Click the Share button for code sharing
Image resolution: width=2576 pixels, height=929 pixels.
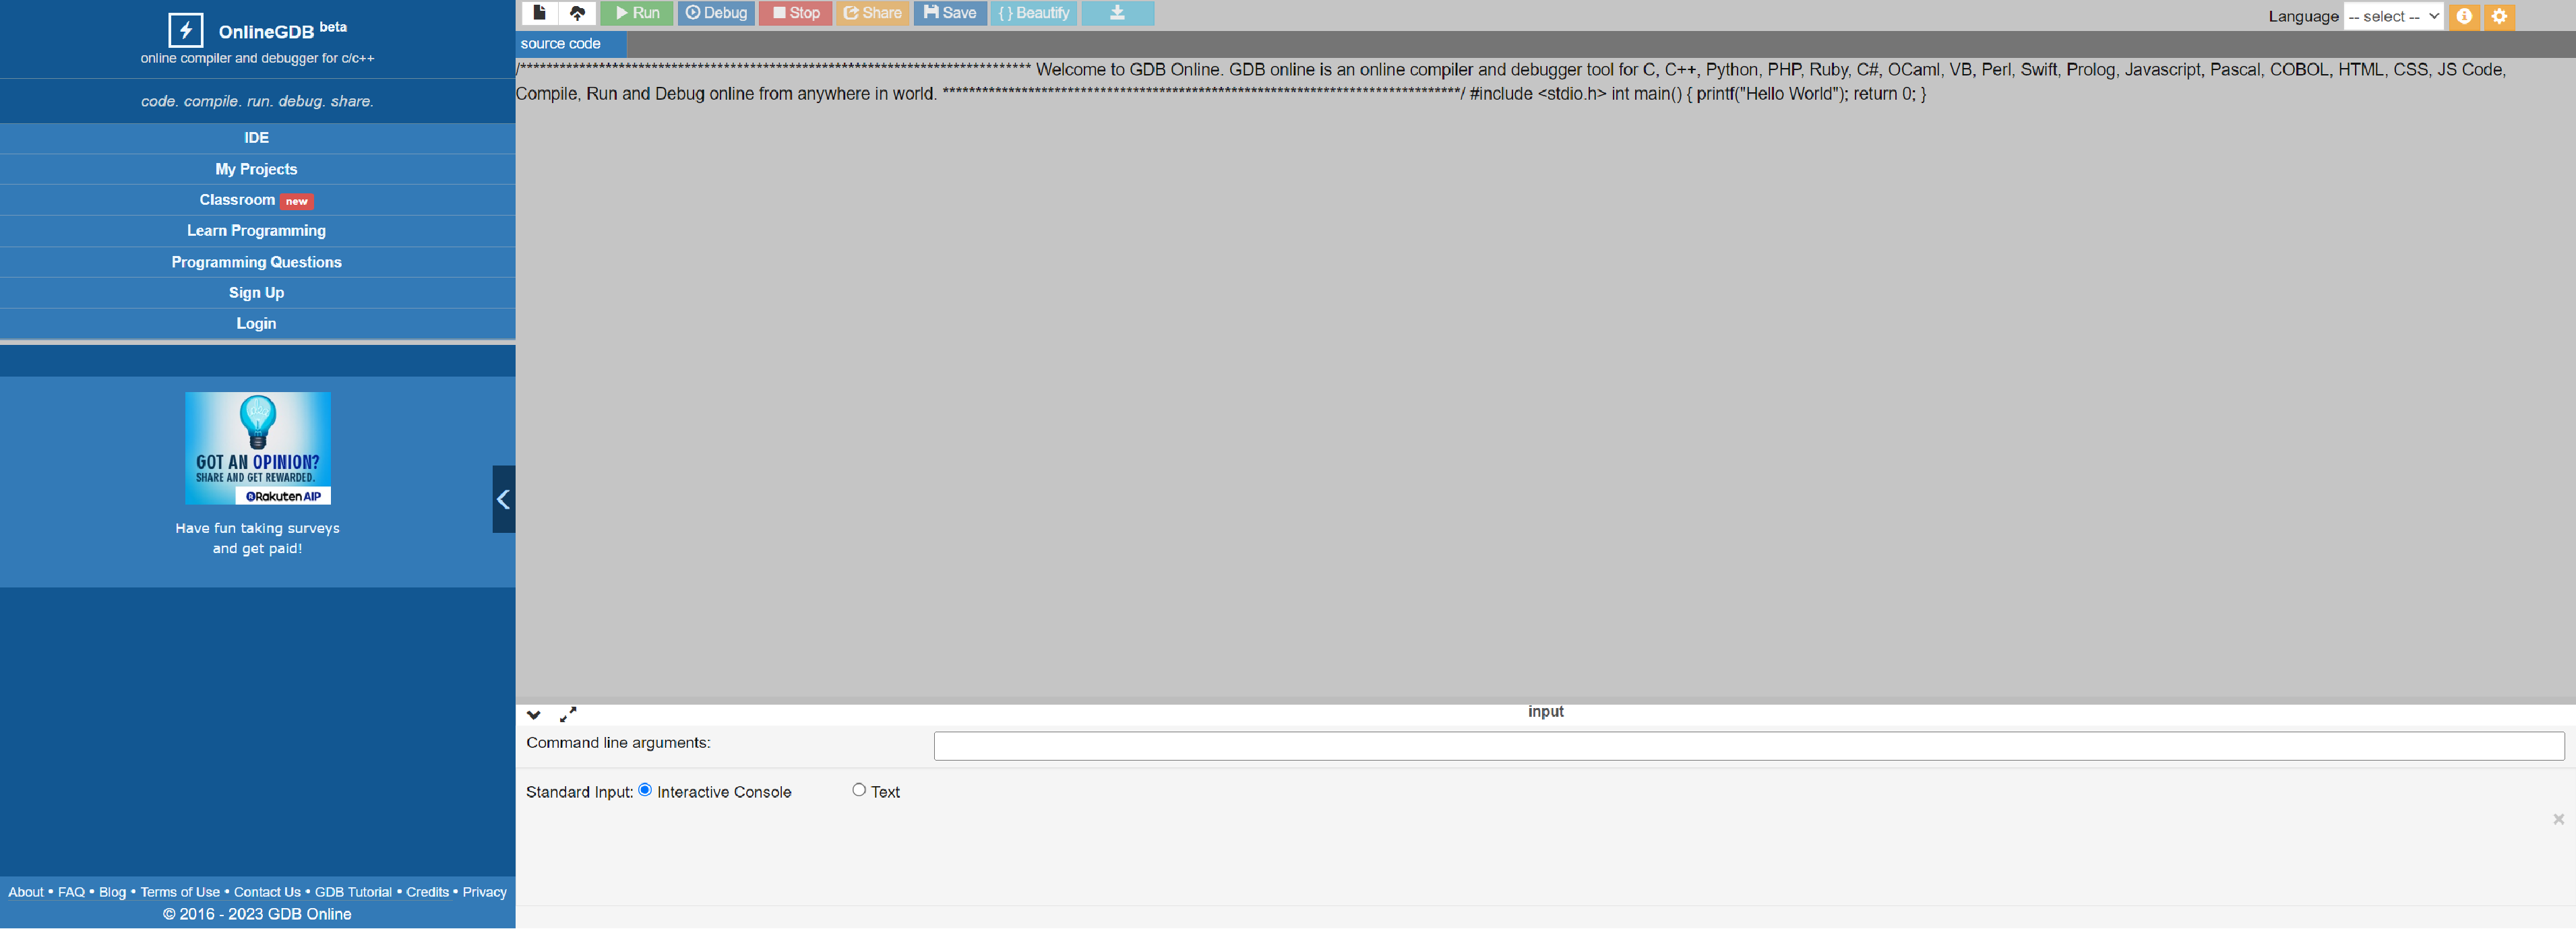point(871,13)
